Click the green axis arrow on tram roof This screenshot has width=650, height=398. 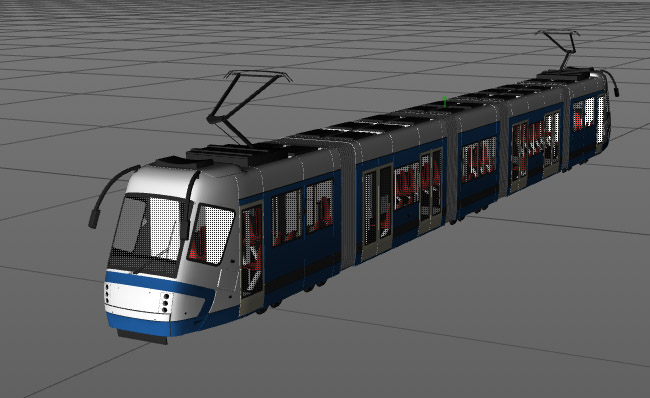pos(445,102)
